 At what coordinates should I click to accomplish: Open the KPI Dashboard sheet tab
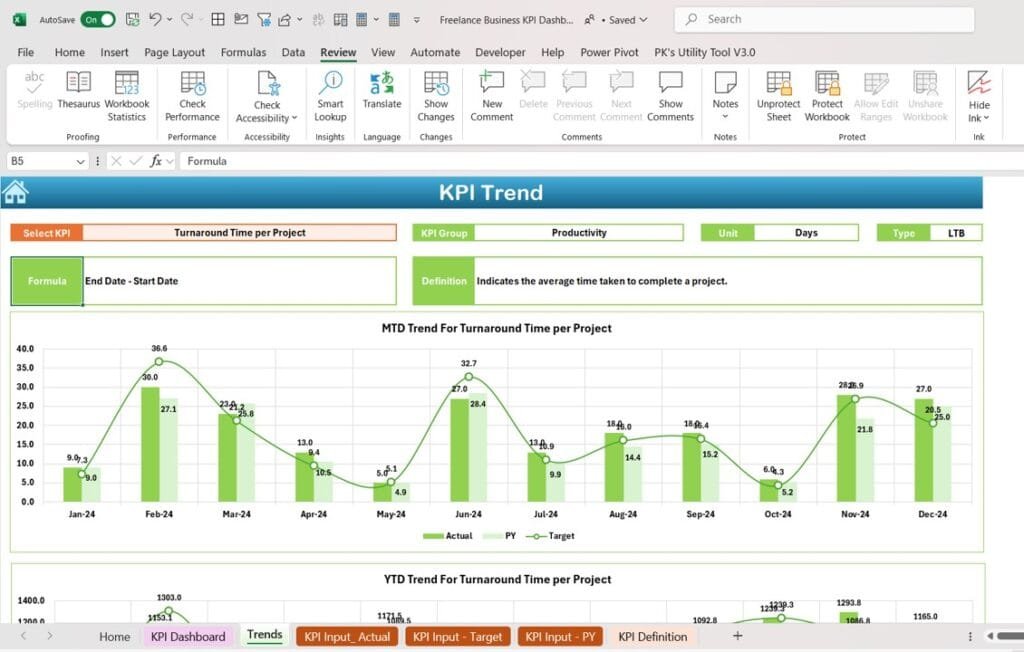tap(187, 636)
